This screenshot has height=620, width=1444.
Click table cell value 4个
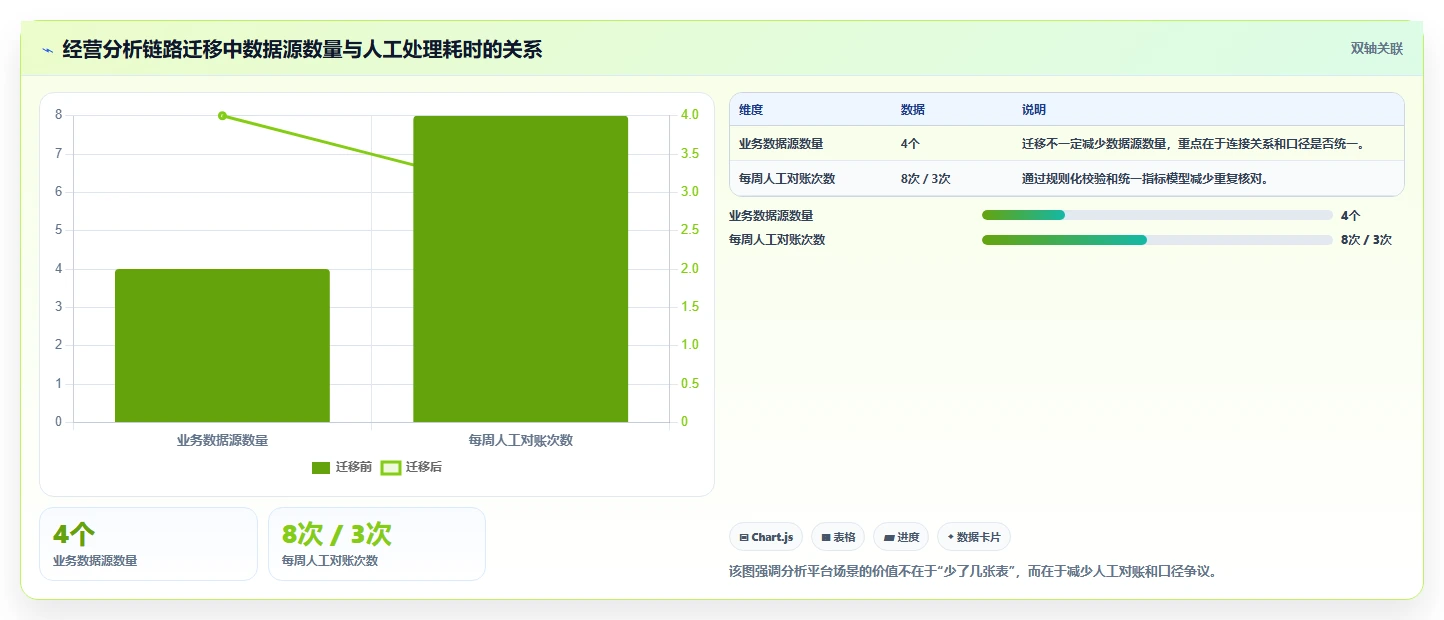(911, 144)
